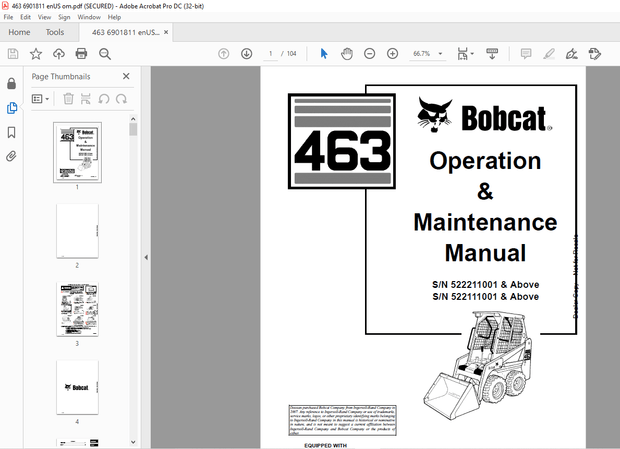This screenshot has height=449, width=620.
Task: Toggle the Page Thumbnails sidebar icon
Action: pyautogui.click(x=11, y=108)
